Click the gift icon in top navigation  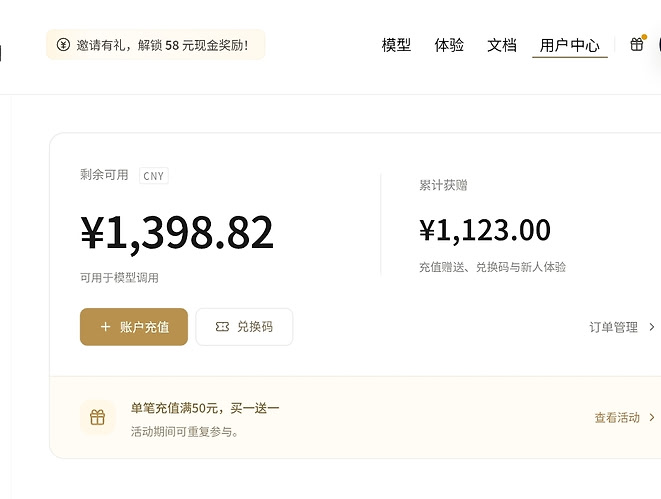pyautogui.click(x=637, y=44)
